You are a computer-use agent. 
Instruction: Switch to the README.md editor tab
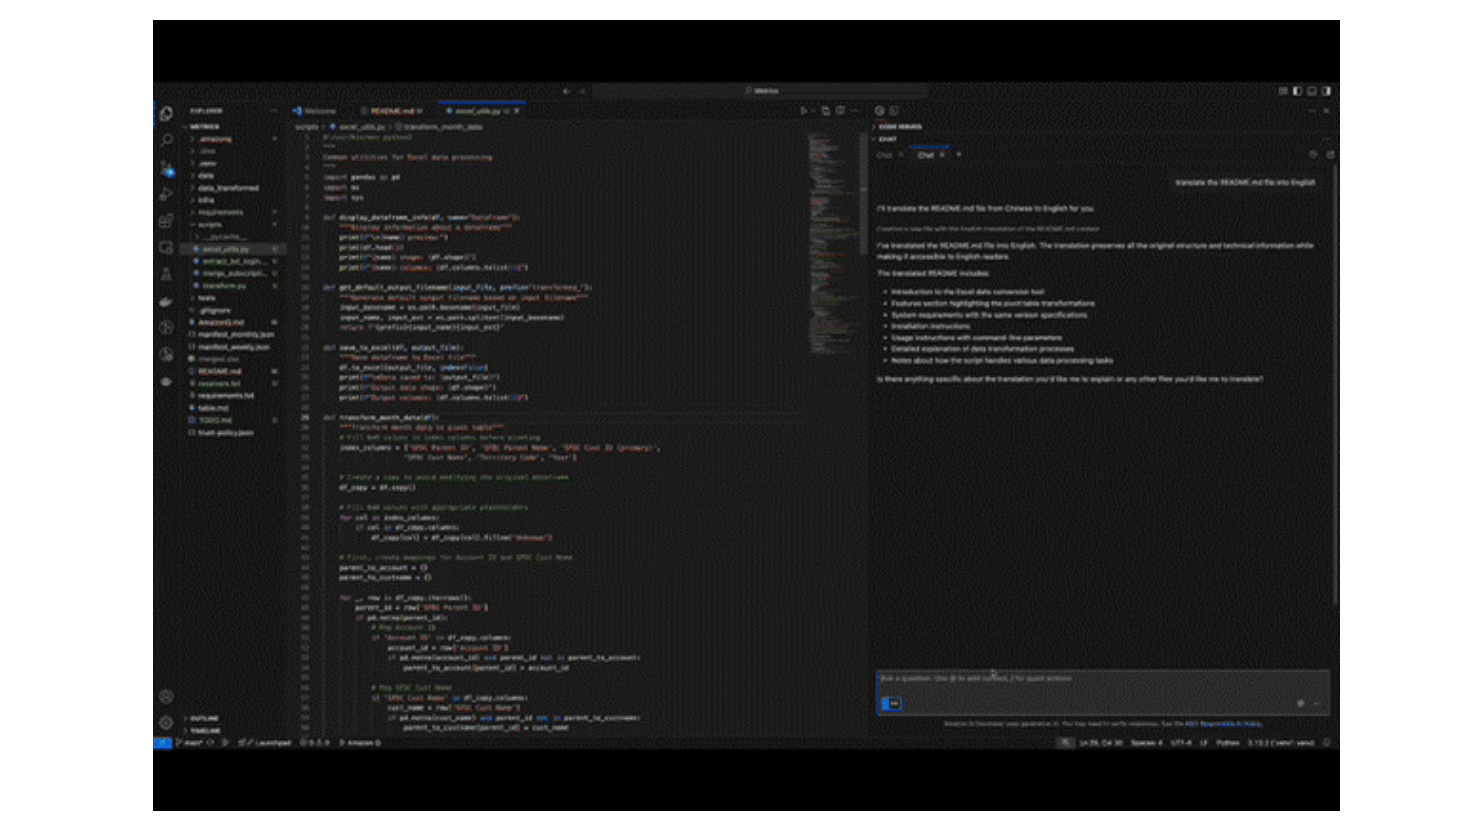point(391,111)
